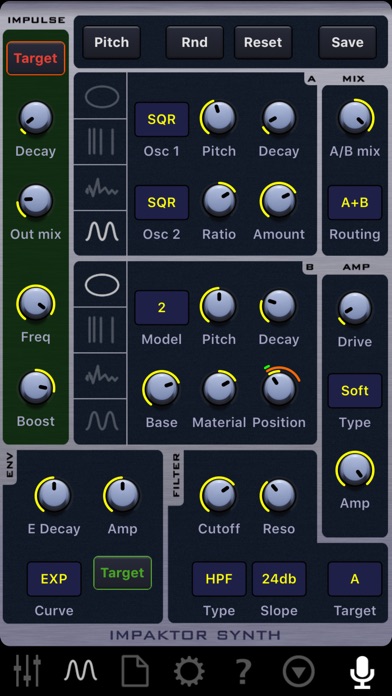This screenshot has height=696, width=392.
Task: Change Osc 1 waveform SQR selector
Action: (162, 119)
